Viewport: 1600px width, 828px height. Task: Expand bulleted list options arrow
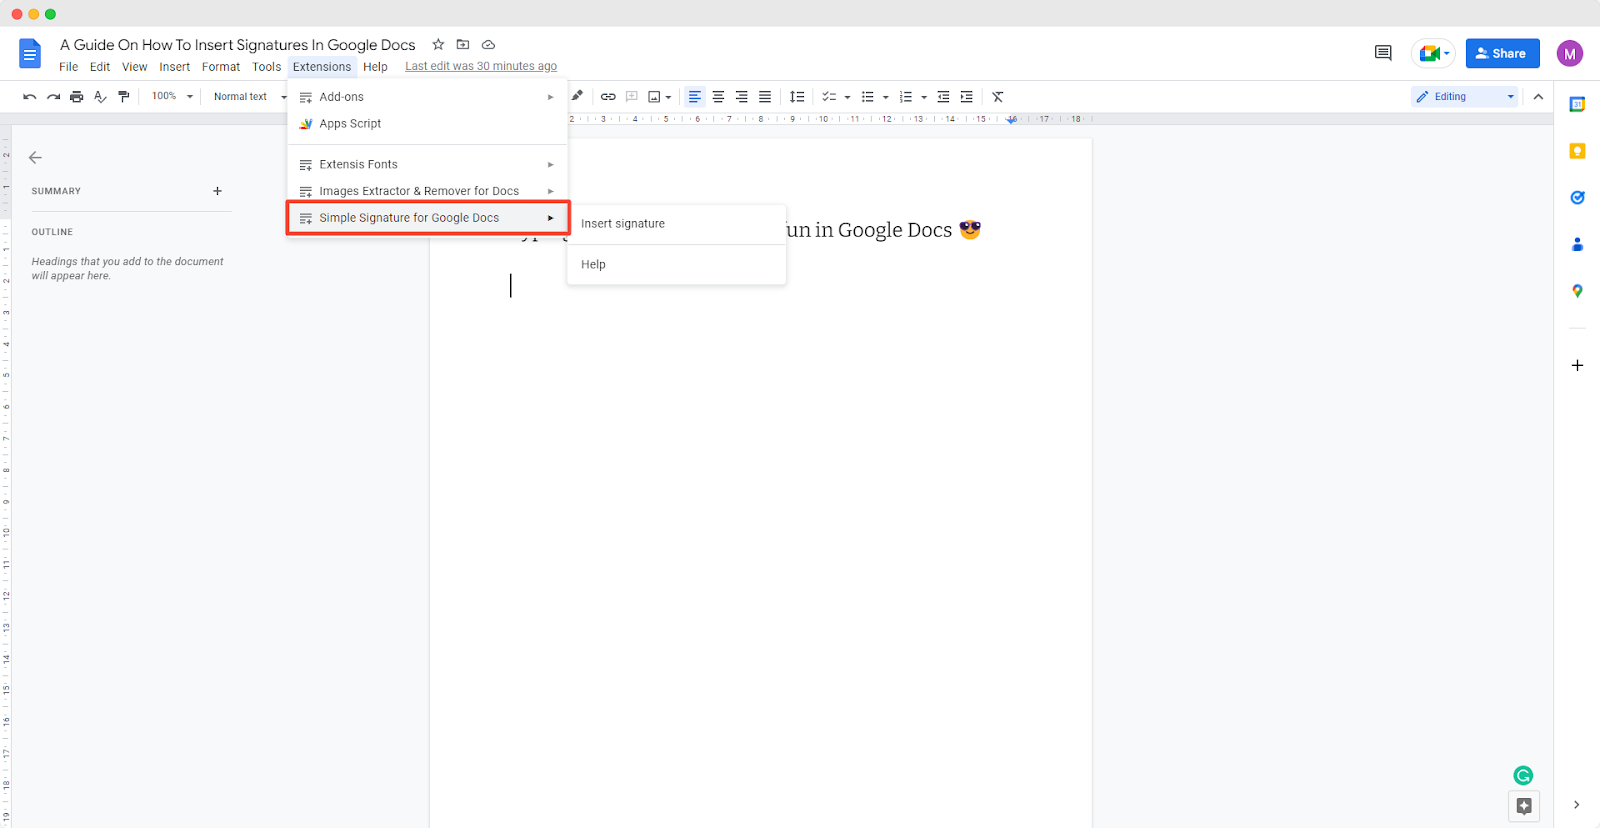click(x=886, y=98)
